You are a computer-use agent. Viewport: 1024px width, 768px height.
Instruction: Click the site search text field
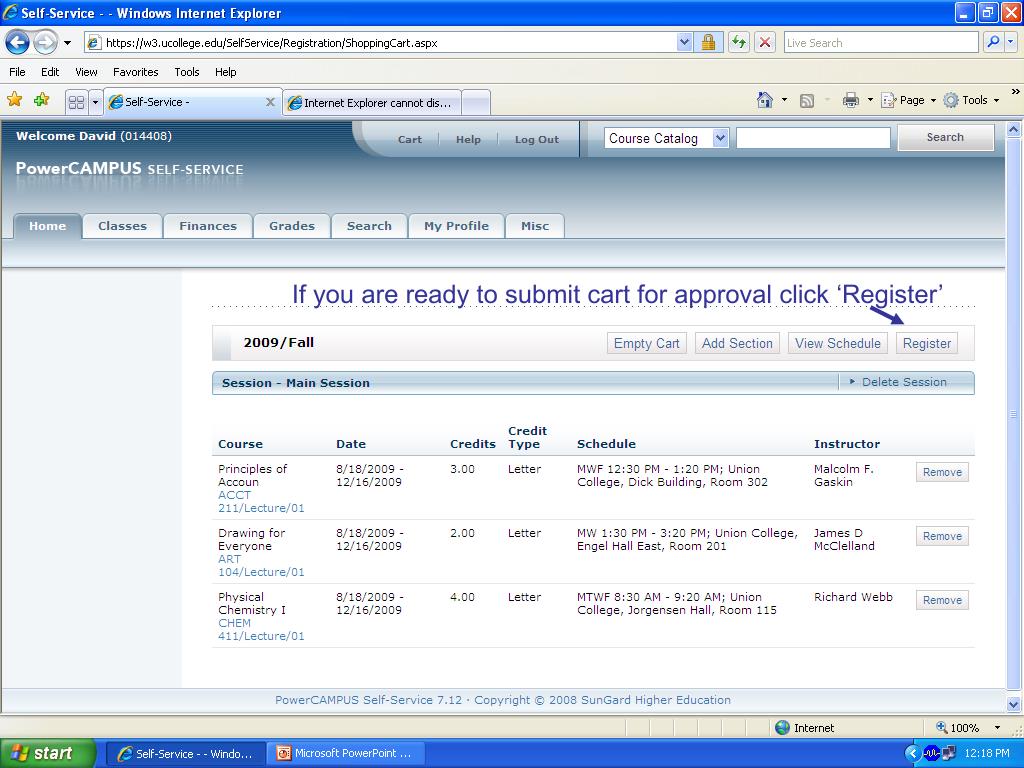(x=813, y=138)
